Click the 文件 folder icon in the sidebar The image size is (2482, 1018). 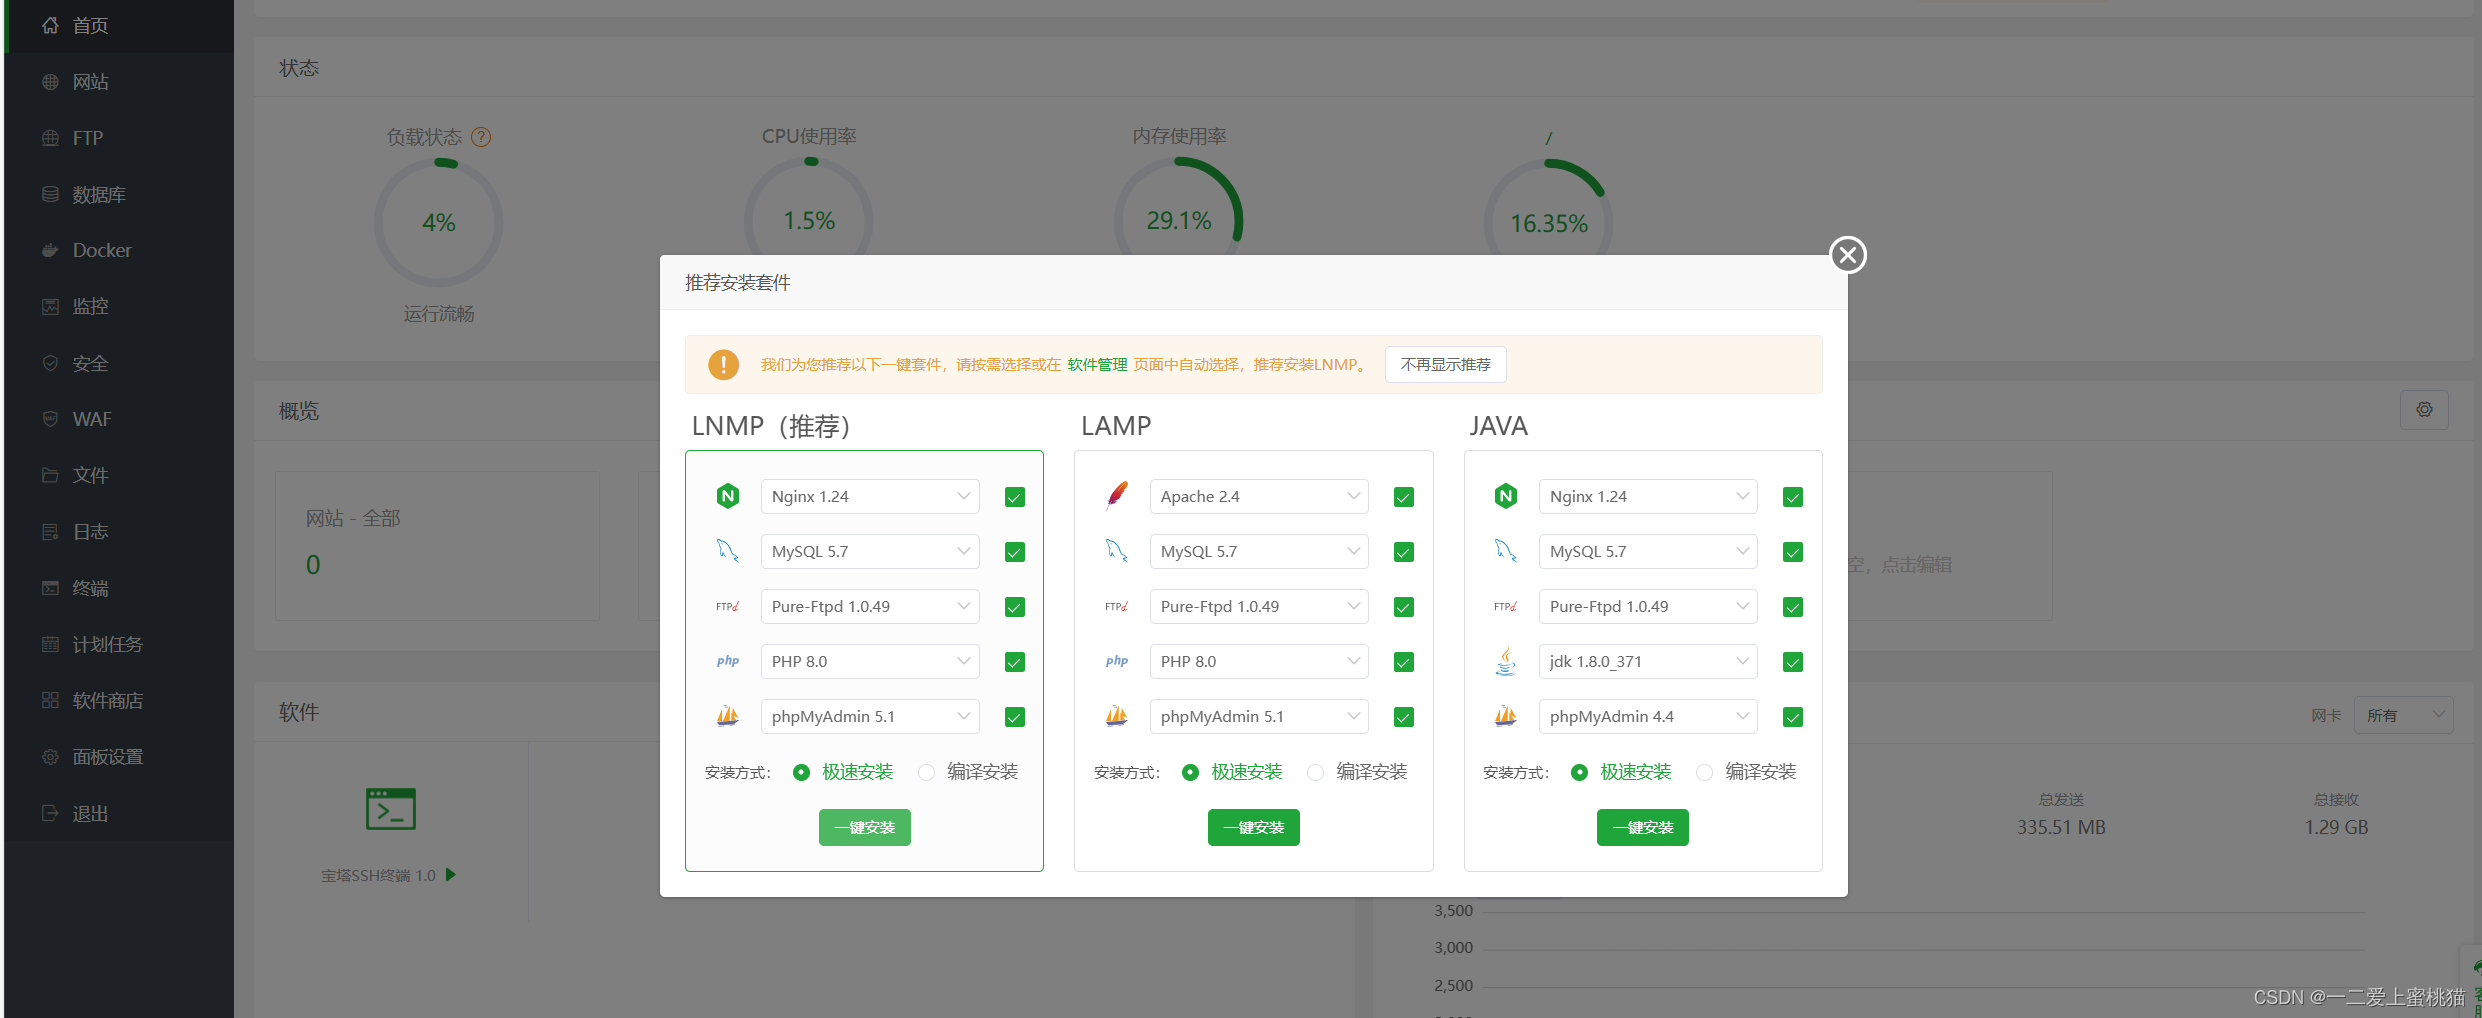pyautogui.click(x=50, y=475)
